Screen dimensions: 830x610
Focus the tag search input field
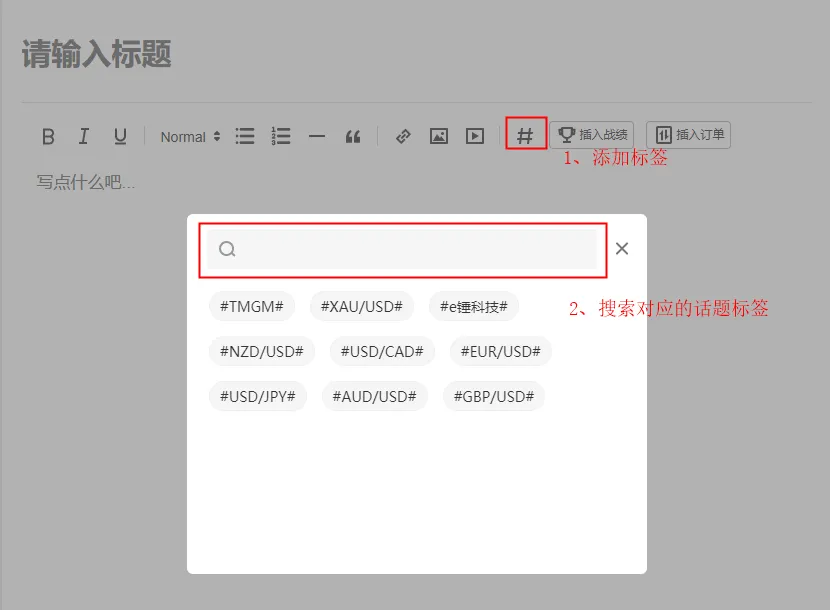point(402,249)
